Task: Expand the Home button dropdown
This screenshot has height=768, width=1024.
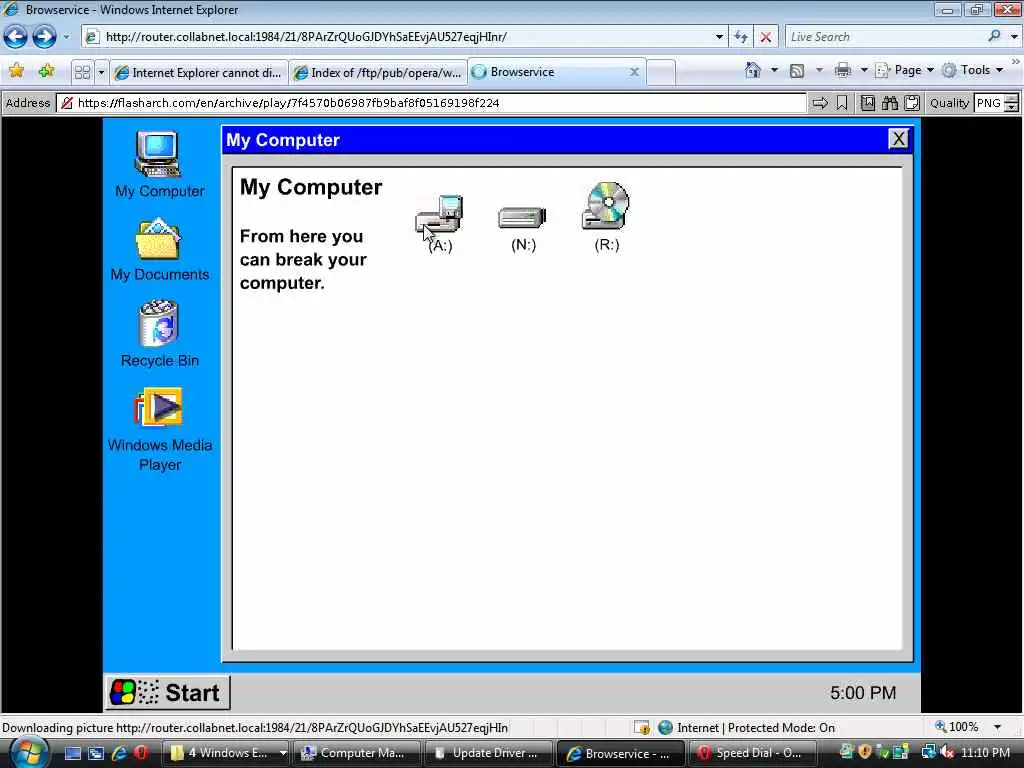Action: pos(774,70)
